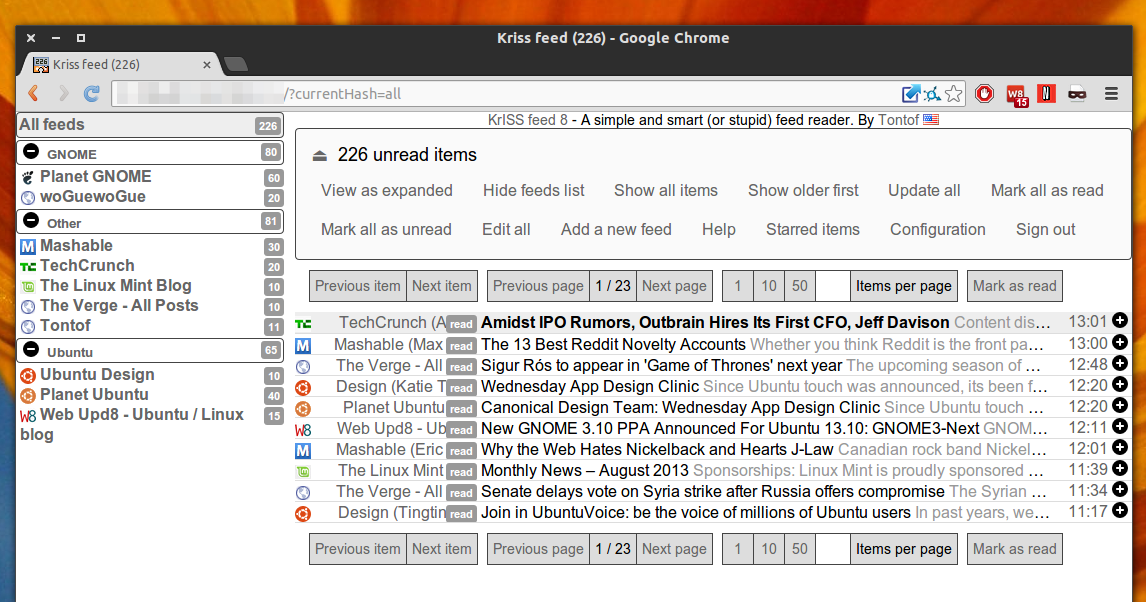Bookmark the page with star icon
1146x602 pixels.
pos(953,94)
